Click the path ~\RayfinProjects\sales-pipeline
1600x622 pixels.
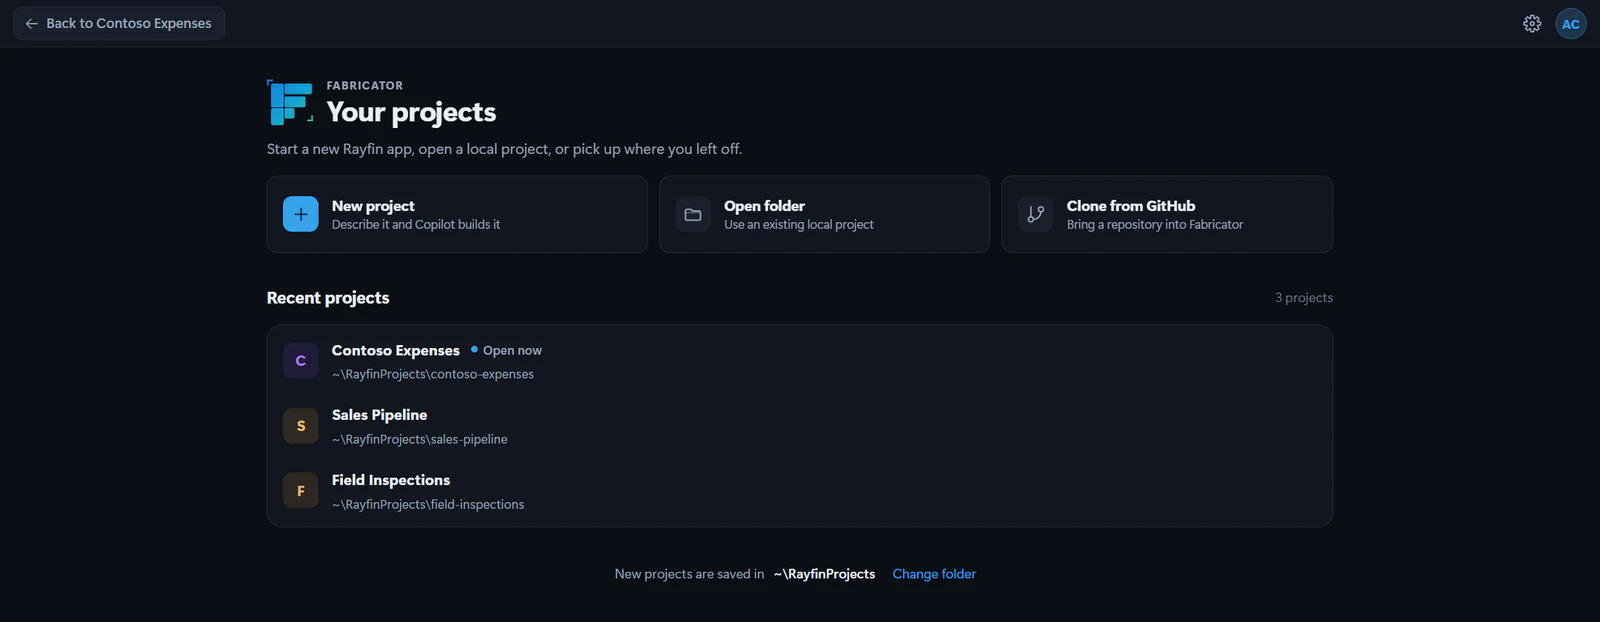pyautogui.click(x=420, y=439)
